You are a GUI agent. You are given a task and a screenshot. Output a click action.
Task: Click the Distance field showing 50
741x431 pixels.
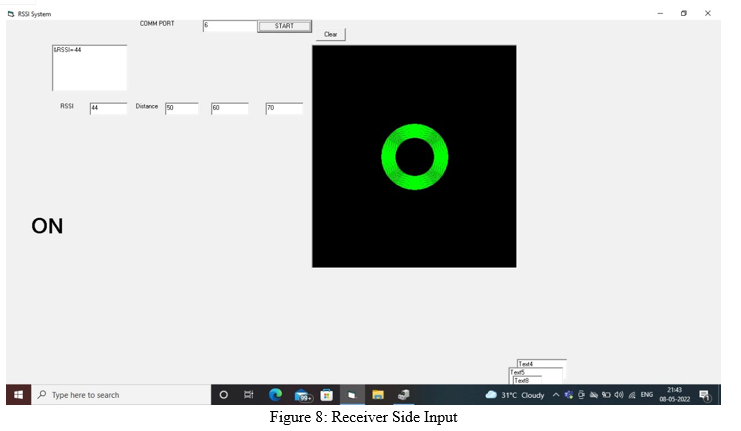point(181,108)
